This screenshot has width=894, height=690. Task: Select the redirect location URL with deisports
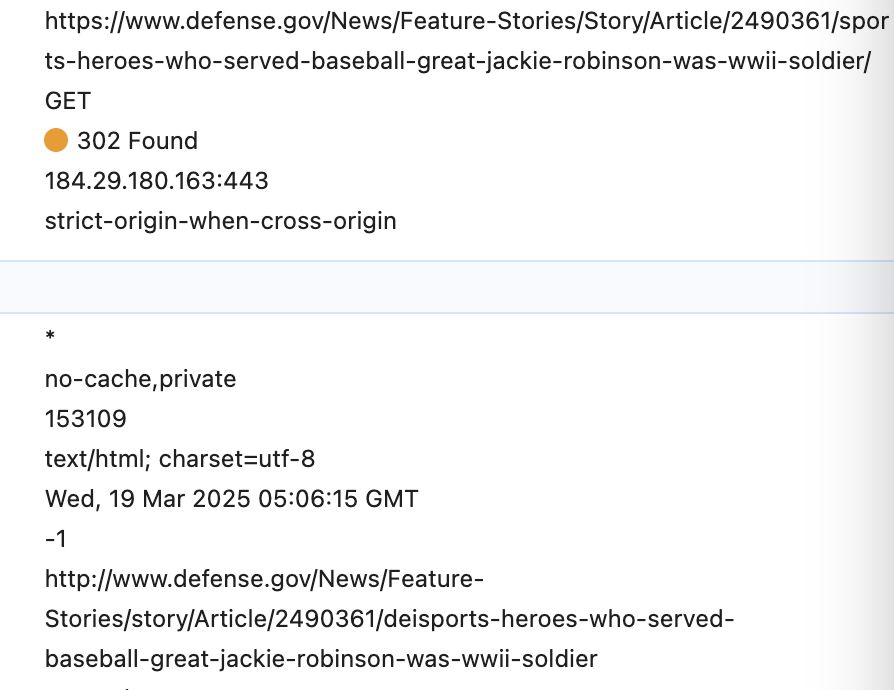click(x=389, y=619)
